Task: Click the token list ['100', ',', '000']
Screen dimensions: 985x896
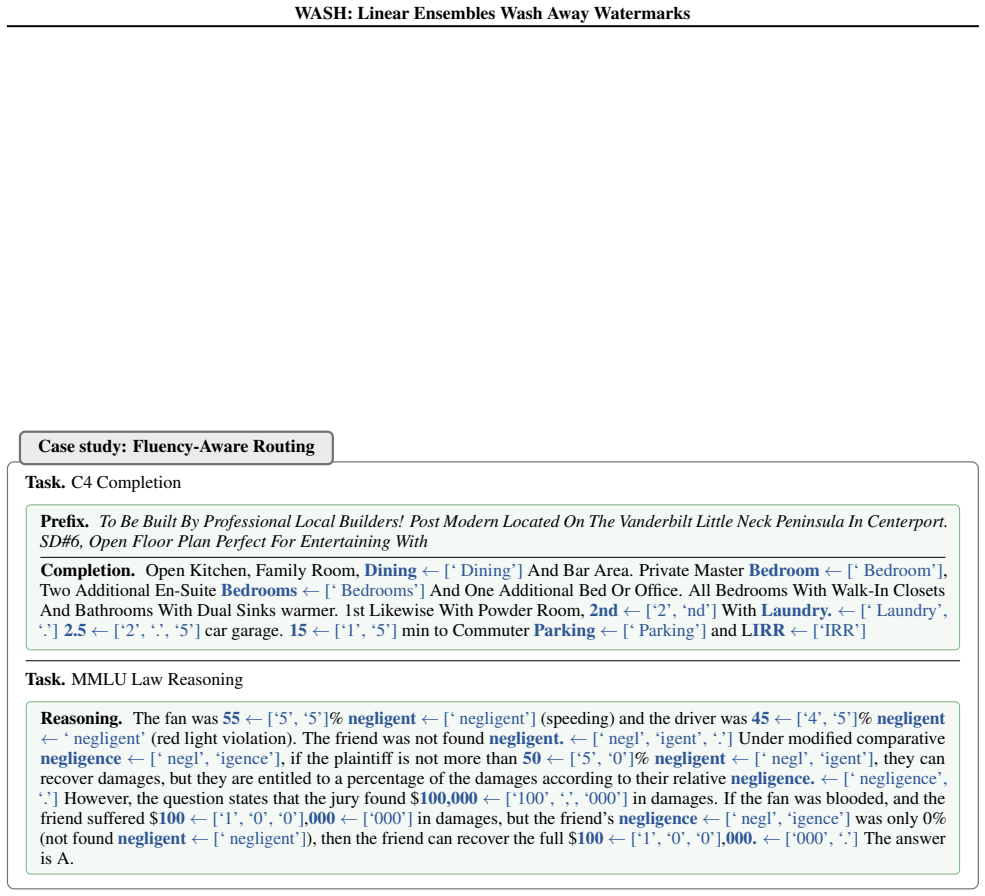Action: [567, 799]
